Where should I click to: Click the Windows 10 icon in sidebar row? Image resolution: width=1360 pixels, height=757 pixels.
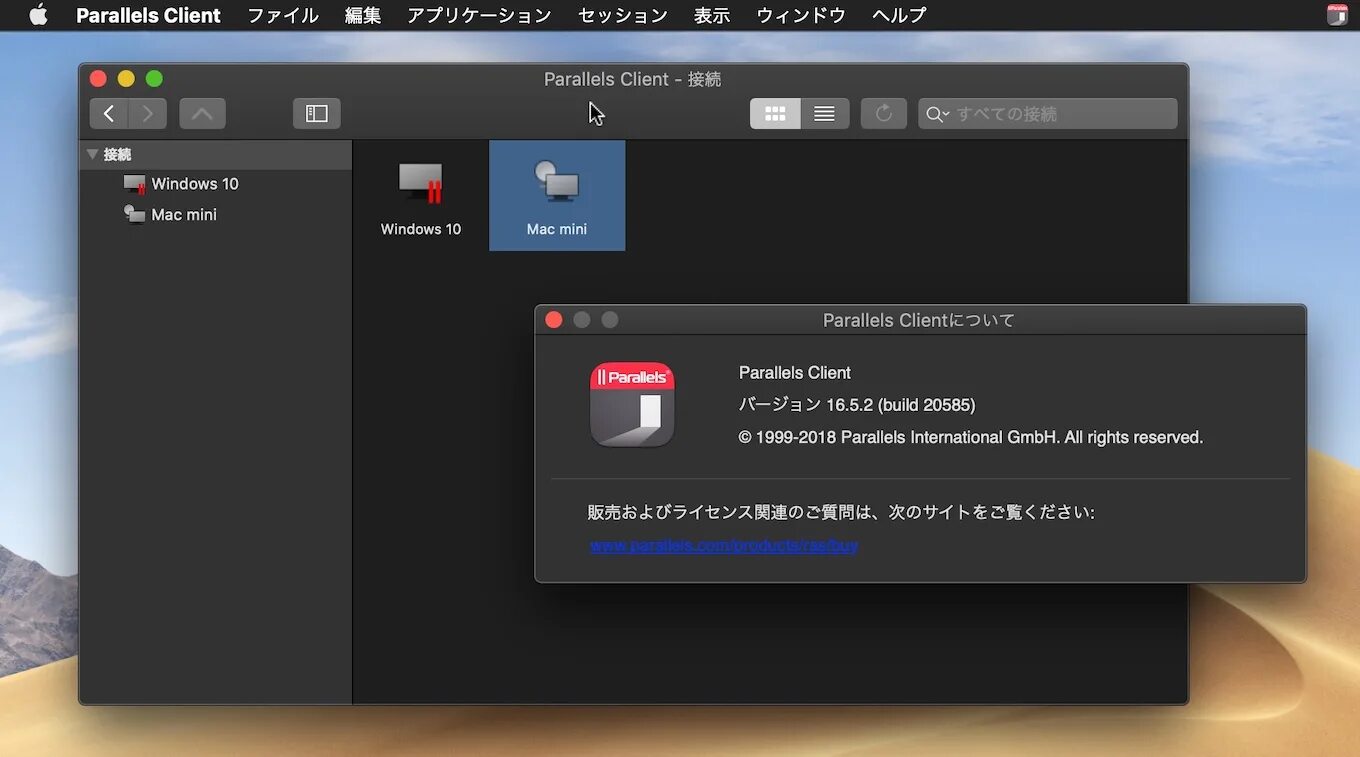point(135,184)
